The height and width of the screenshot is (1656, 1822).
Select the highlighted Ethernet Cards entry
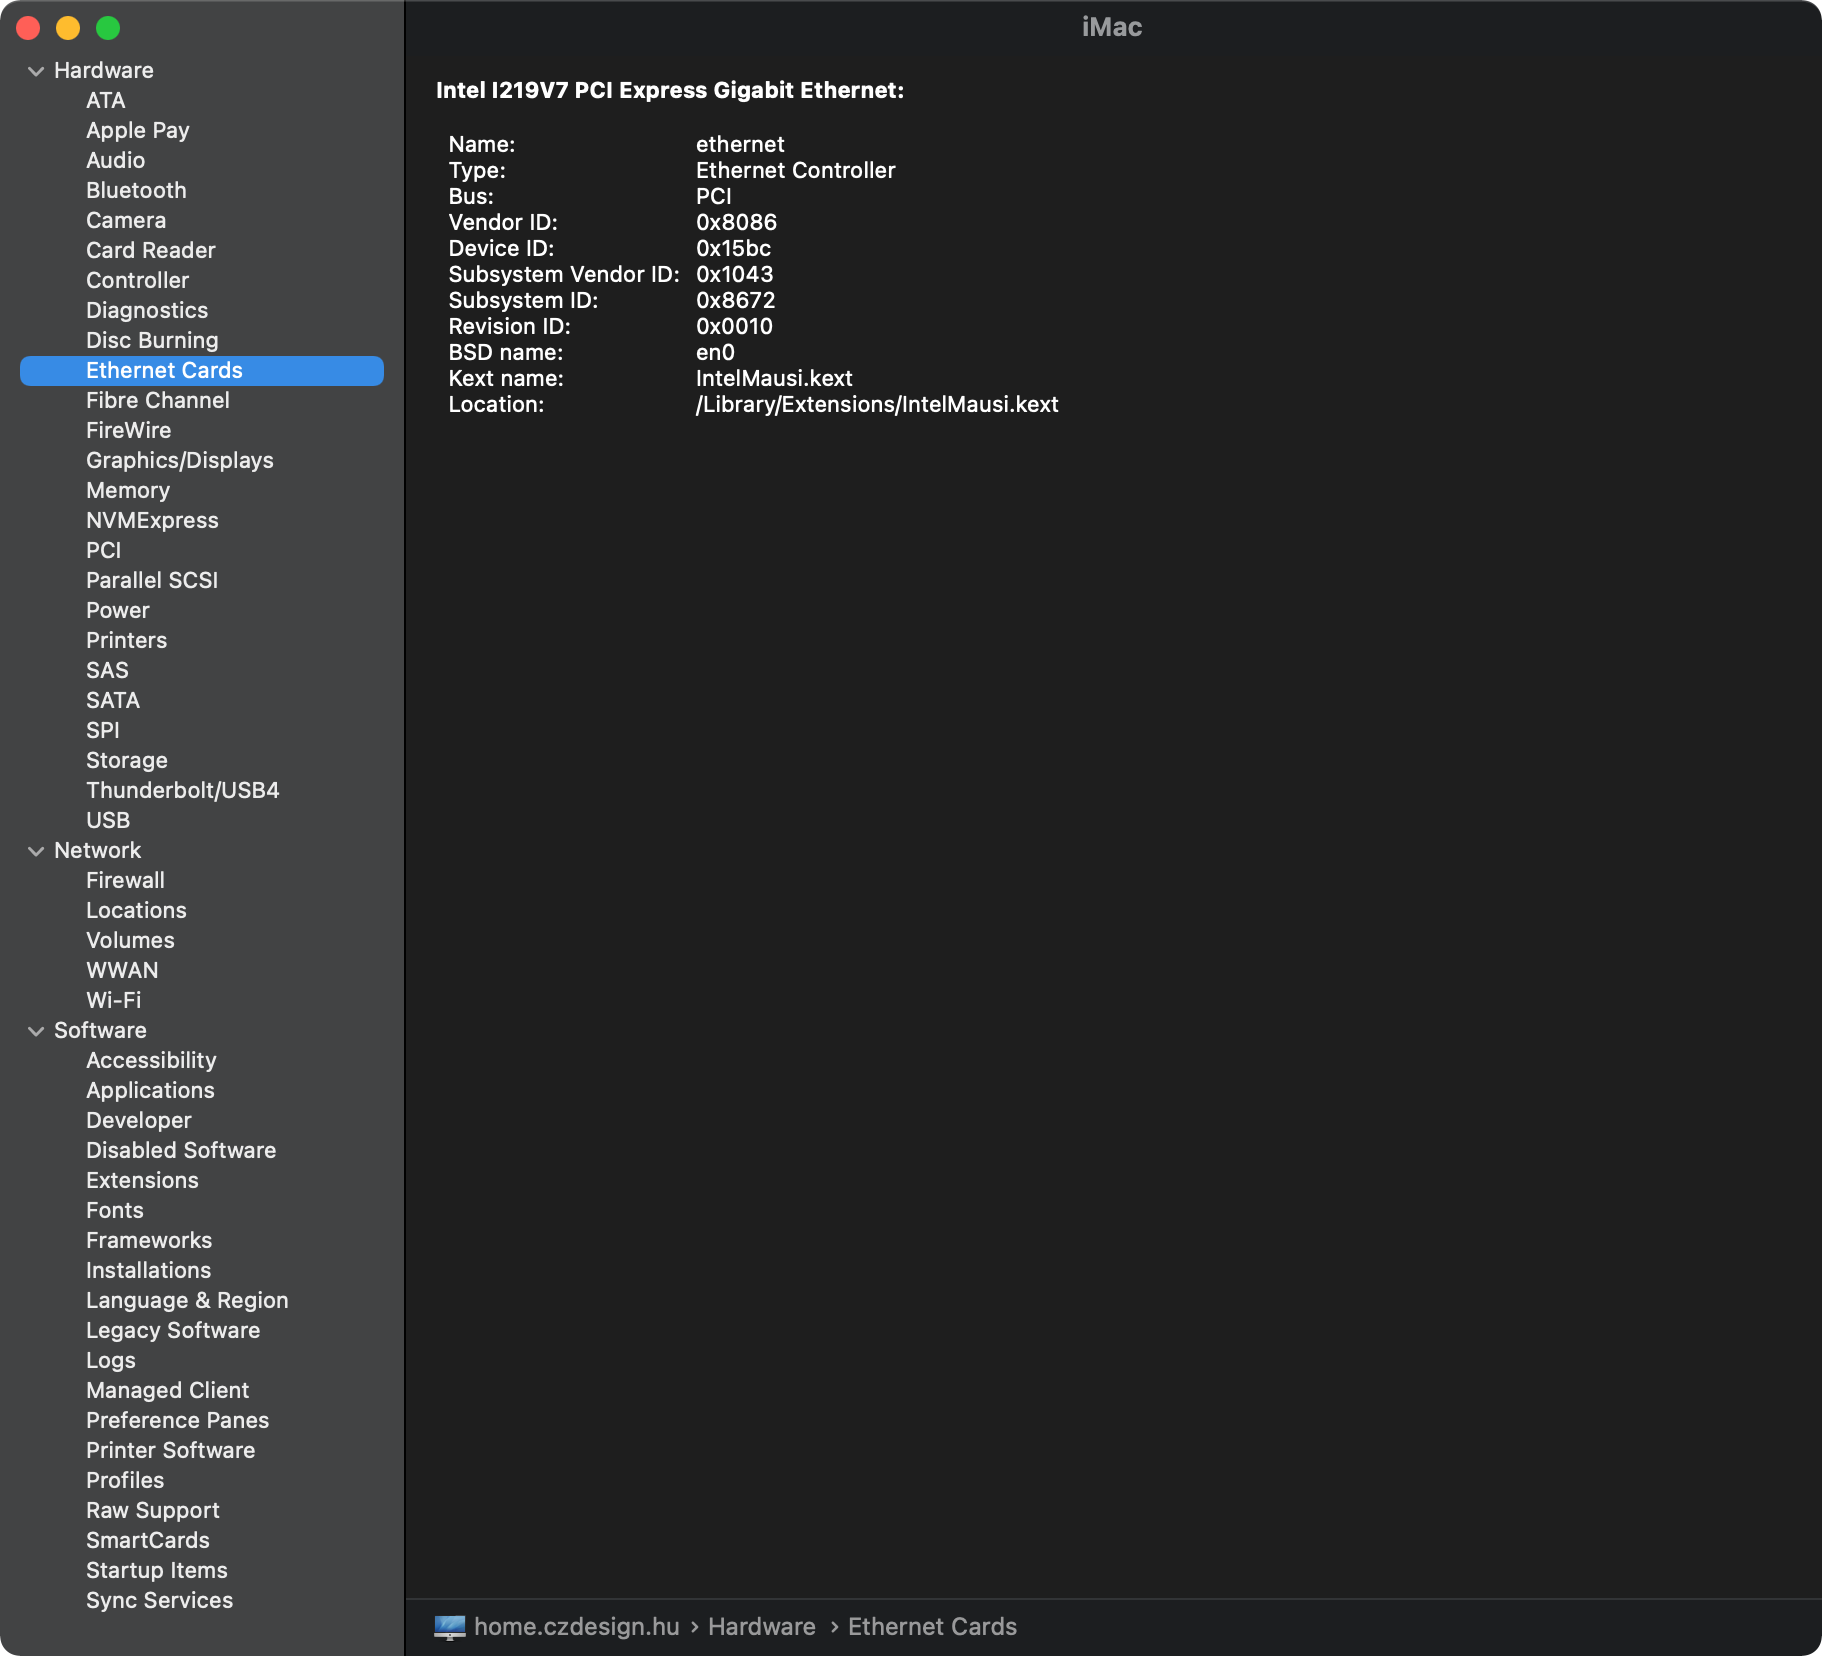[x=202, y=370]
